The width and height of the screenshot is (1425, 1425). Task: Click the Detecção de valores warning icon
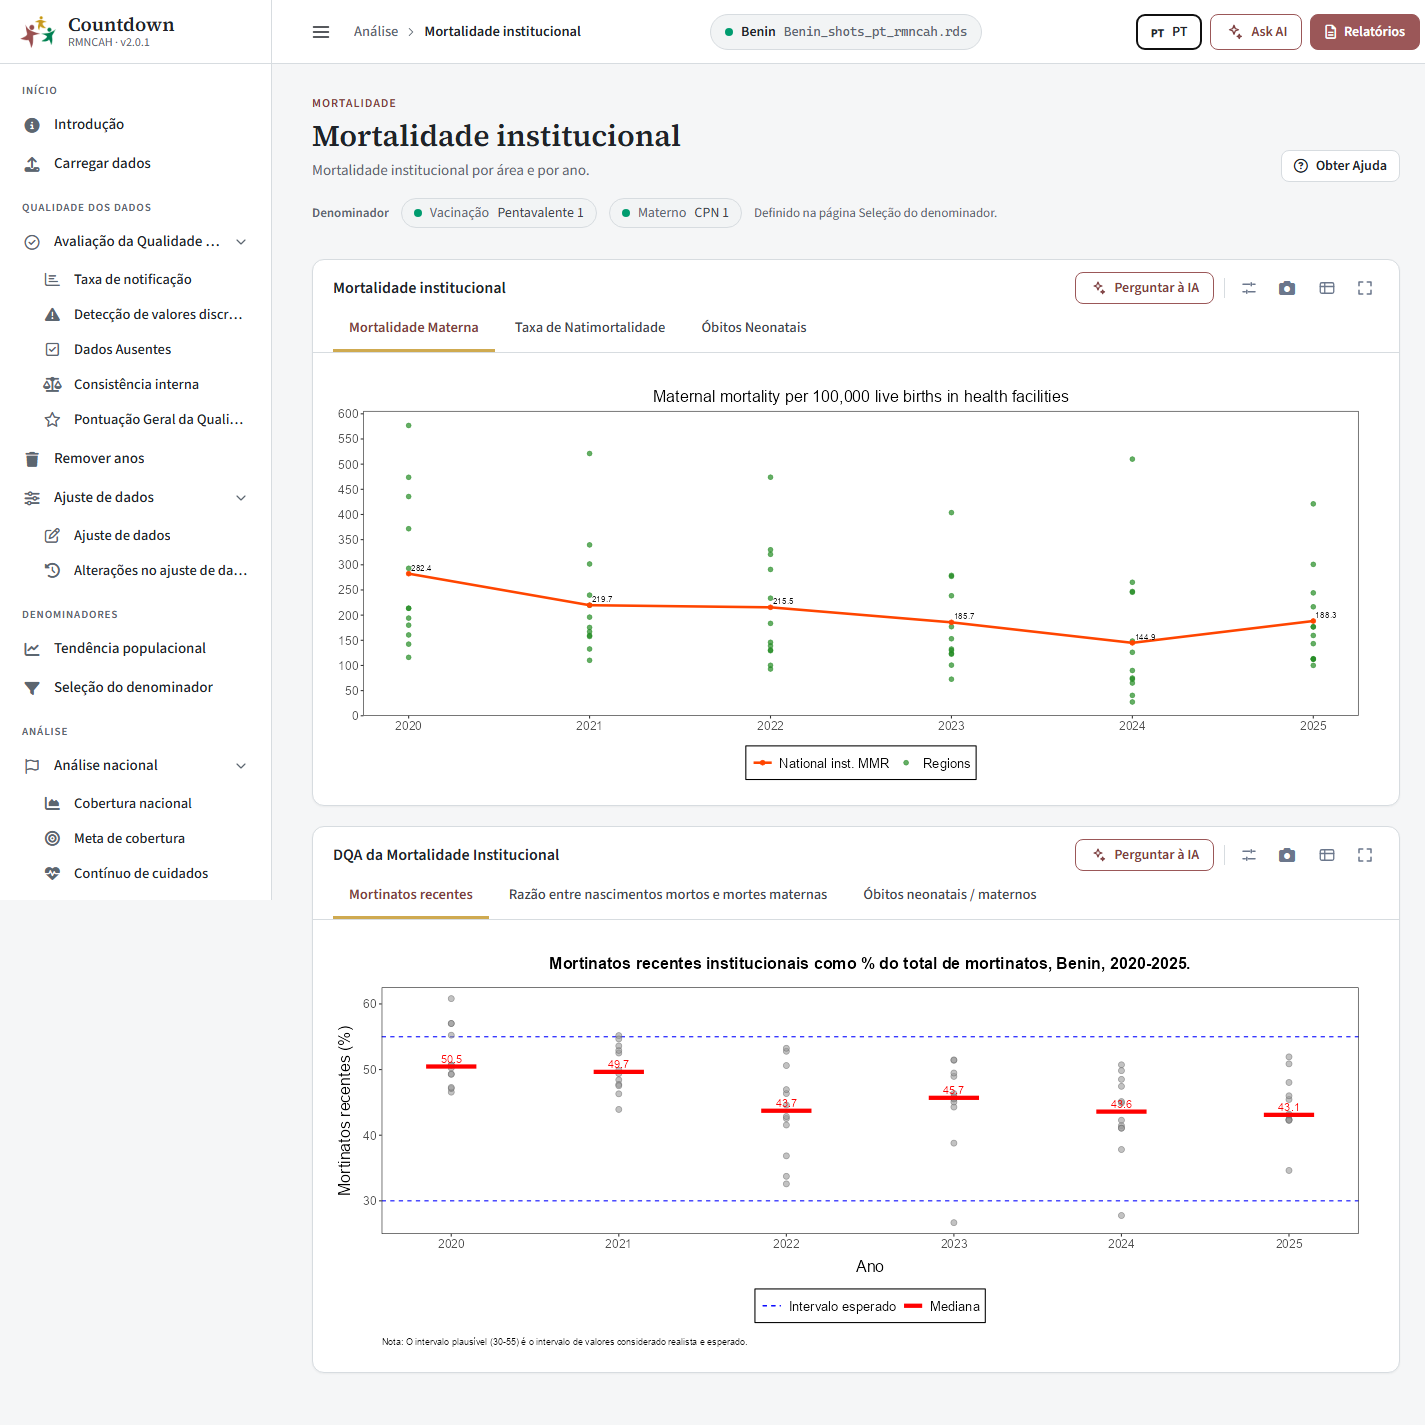point(52,315)
